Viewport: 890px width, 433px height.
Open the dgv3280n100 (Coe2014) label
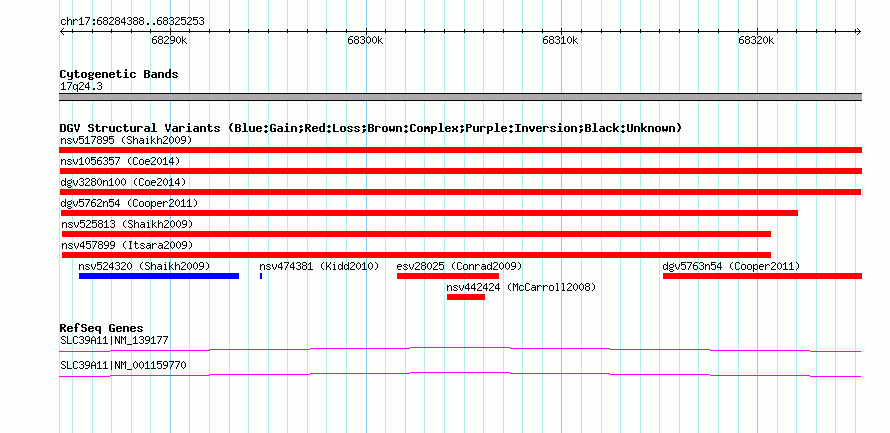pyautogui.click(x=123, y=182)
